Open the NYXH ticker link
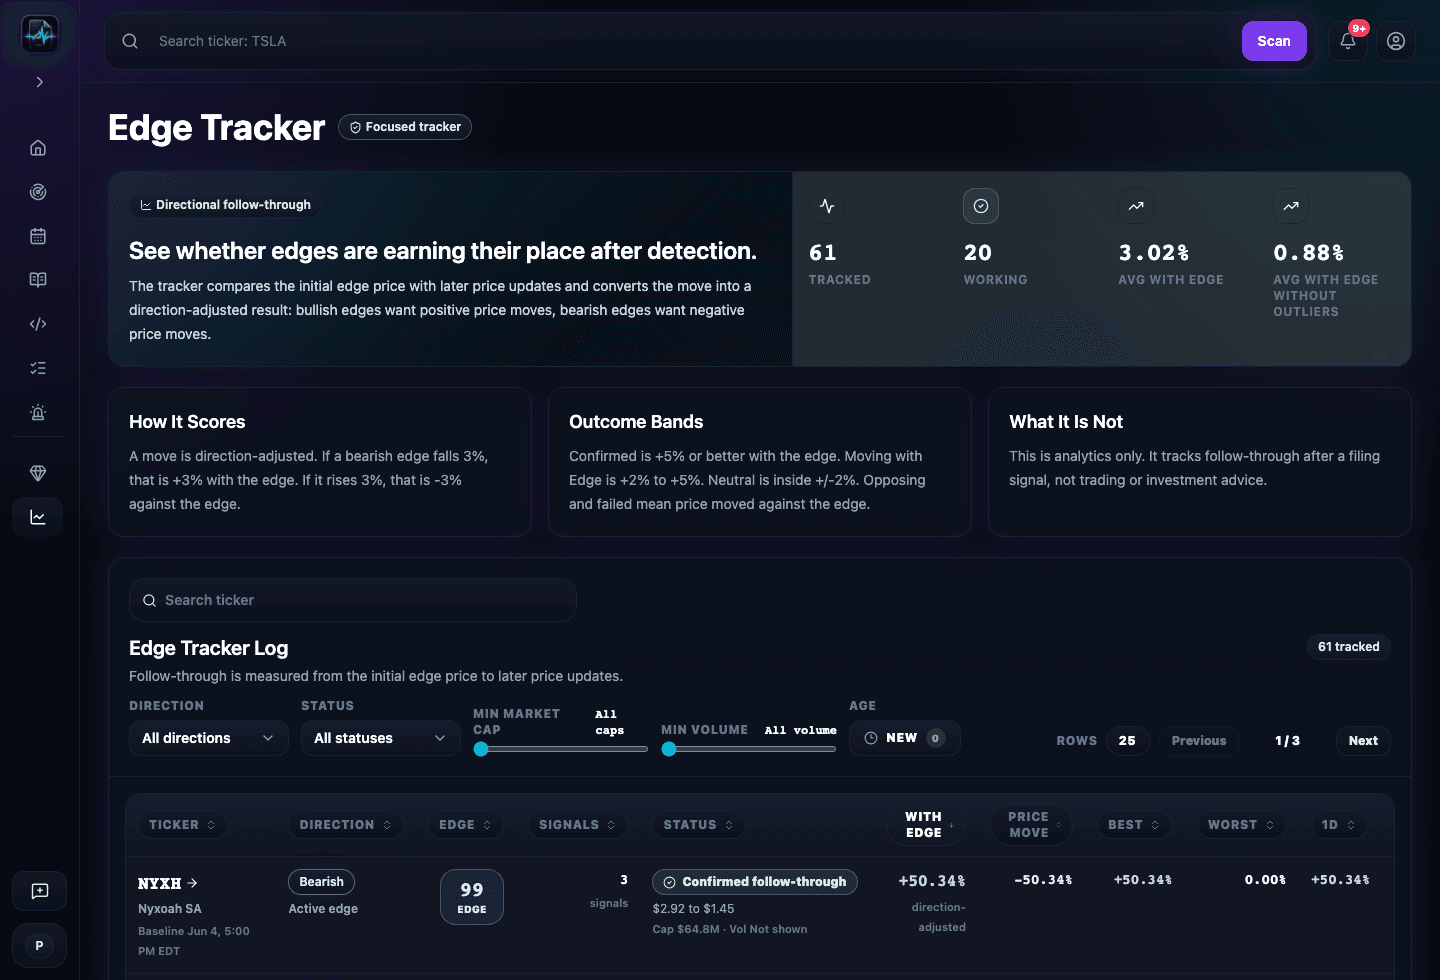 (x=167, y=884)
